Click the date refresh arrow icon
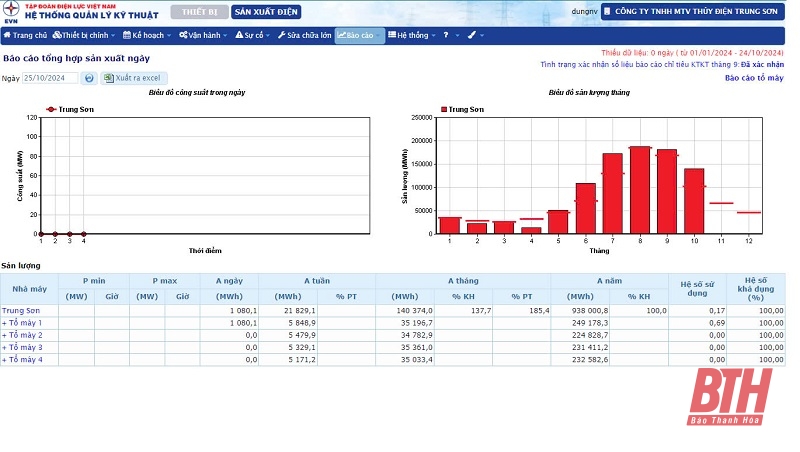The height and width of the screenshot is (452, 800). click(89, 78)
